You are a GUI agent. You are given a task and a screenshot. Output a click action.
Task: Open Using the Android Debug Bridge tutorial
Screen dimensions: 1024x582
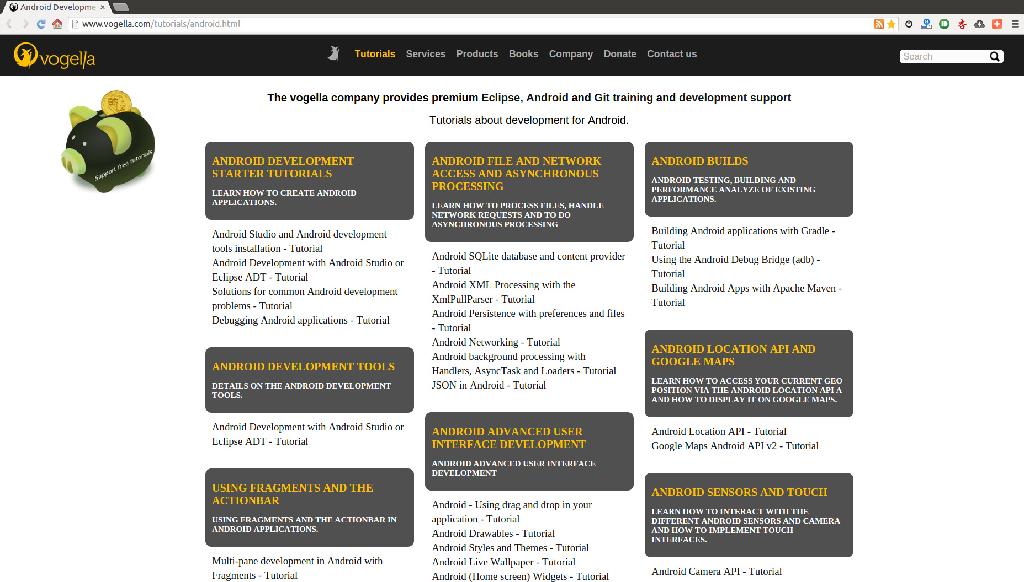(x=735, y=267)
